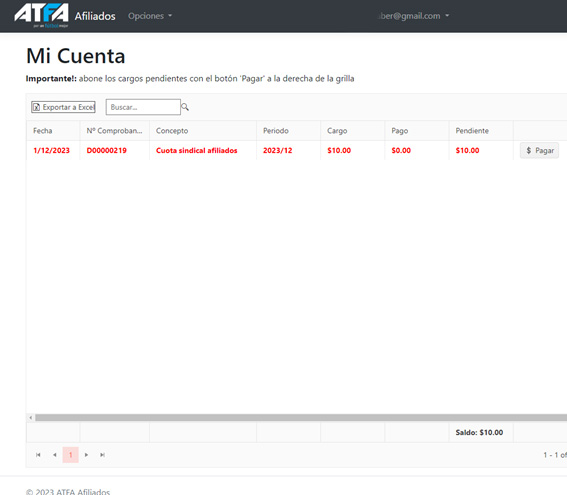
Task: Select page 1 in the pager
Action: point(71,455)
